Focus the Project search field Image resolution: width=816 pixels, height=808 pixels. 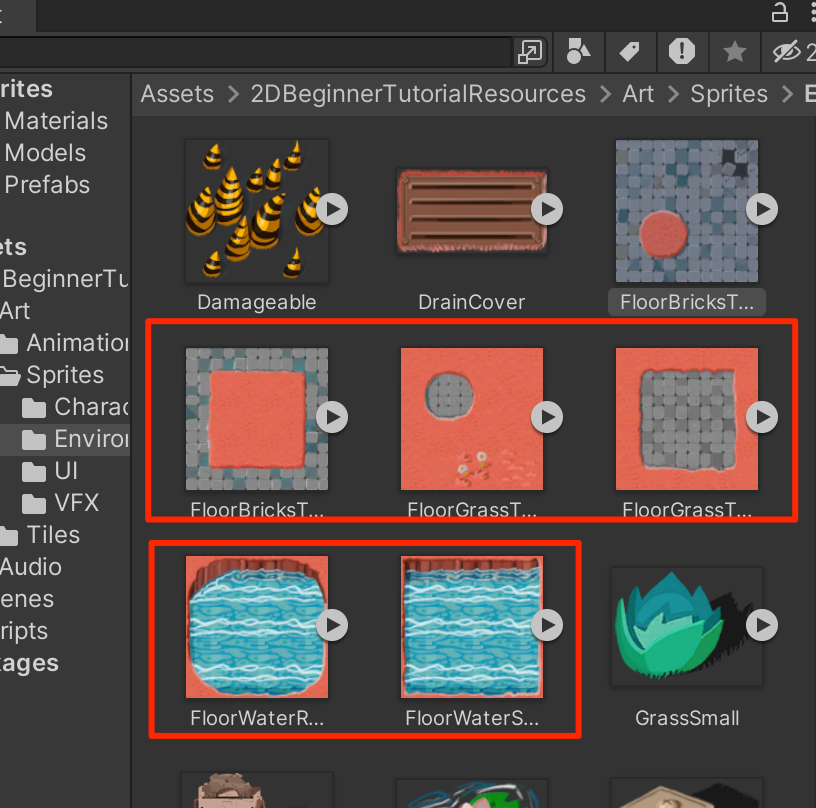click(x=255, y=52)
